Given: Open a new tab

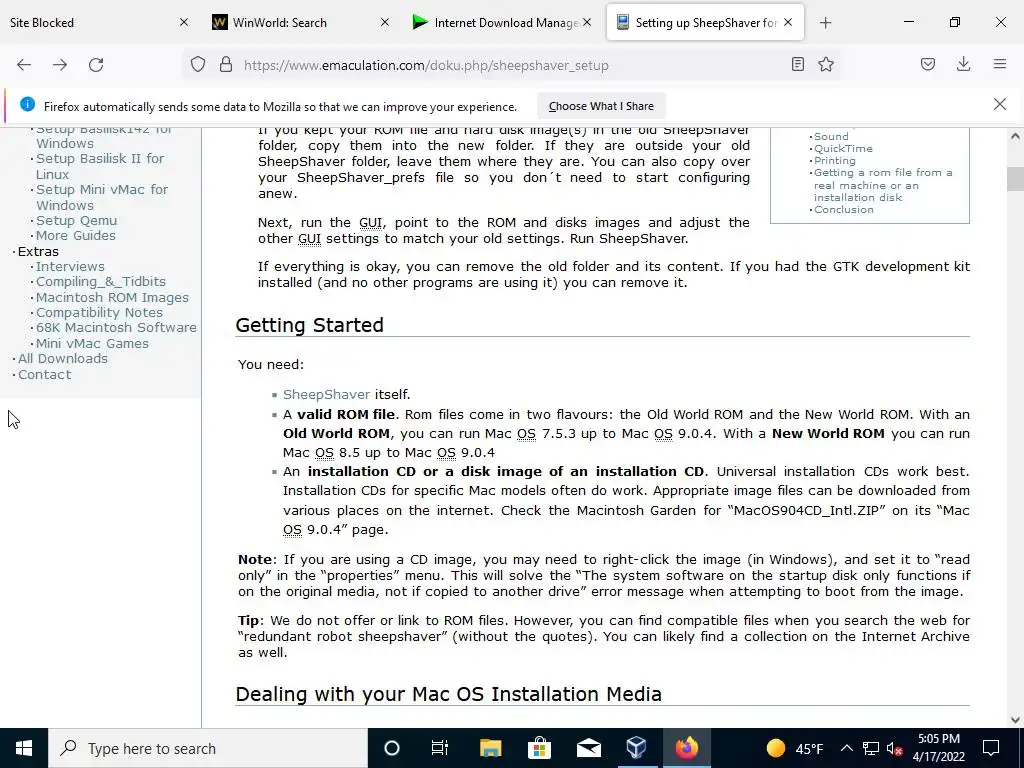Looking at the screenshot, I should tap(825, 23).
